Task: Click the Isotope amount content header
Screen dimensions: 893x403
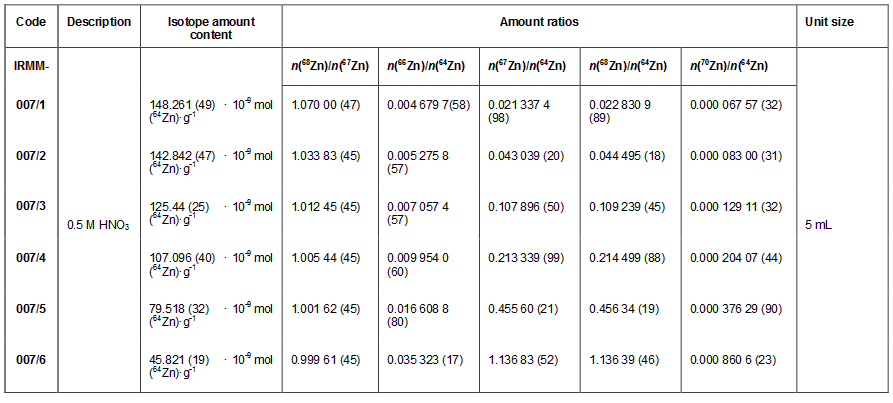Action: (x=211, y=28)
